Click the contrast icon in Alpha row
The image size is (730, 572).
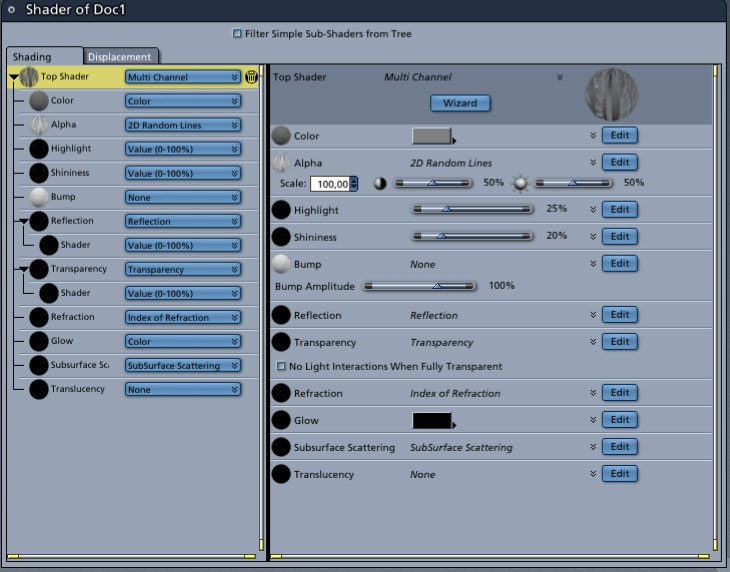tap(380, 183)
